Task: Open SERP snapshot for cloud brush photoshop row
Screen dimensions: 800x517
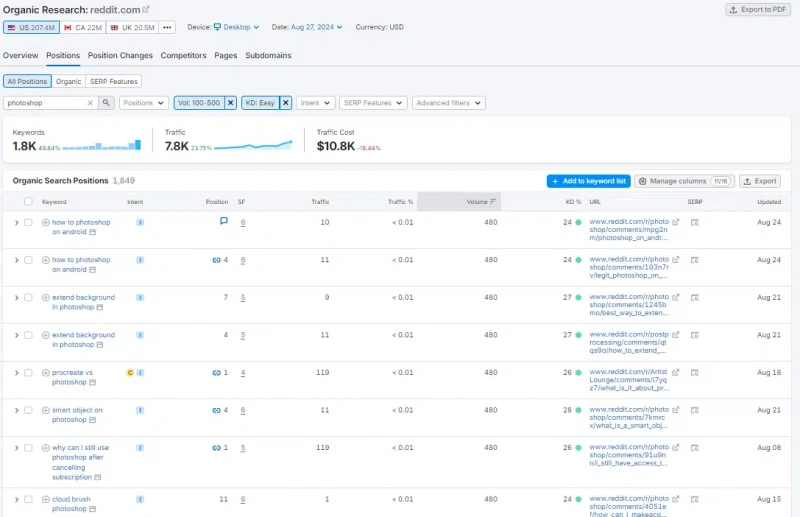Action: pyautogui.click(x=694, y=499)
